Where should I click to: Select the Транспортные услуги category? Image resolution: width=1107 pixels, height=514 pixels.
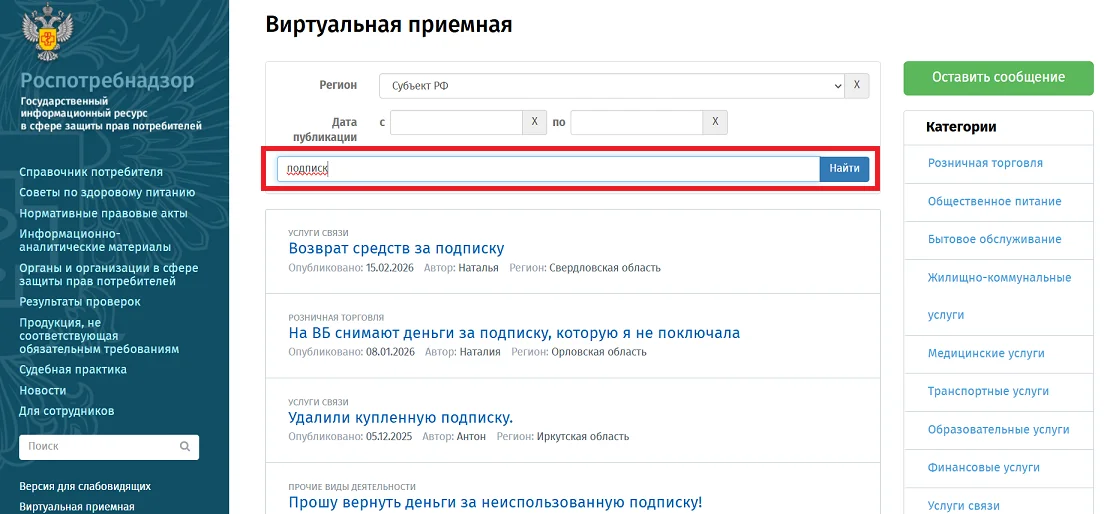[988, 391]
